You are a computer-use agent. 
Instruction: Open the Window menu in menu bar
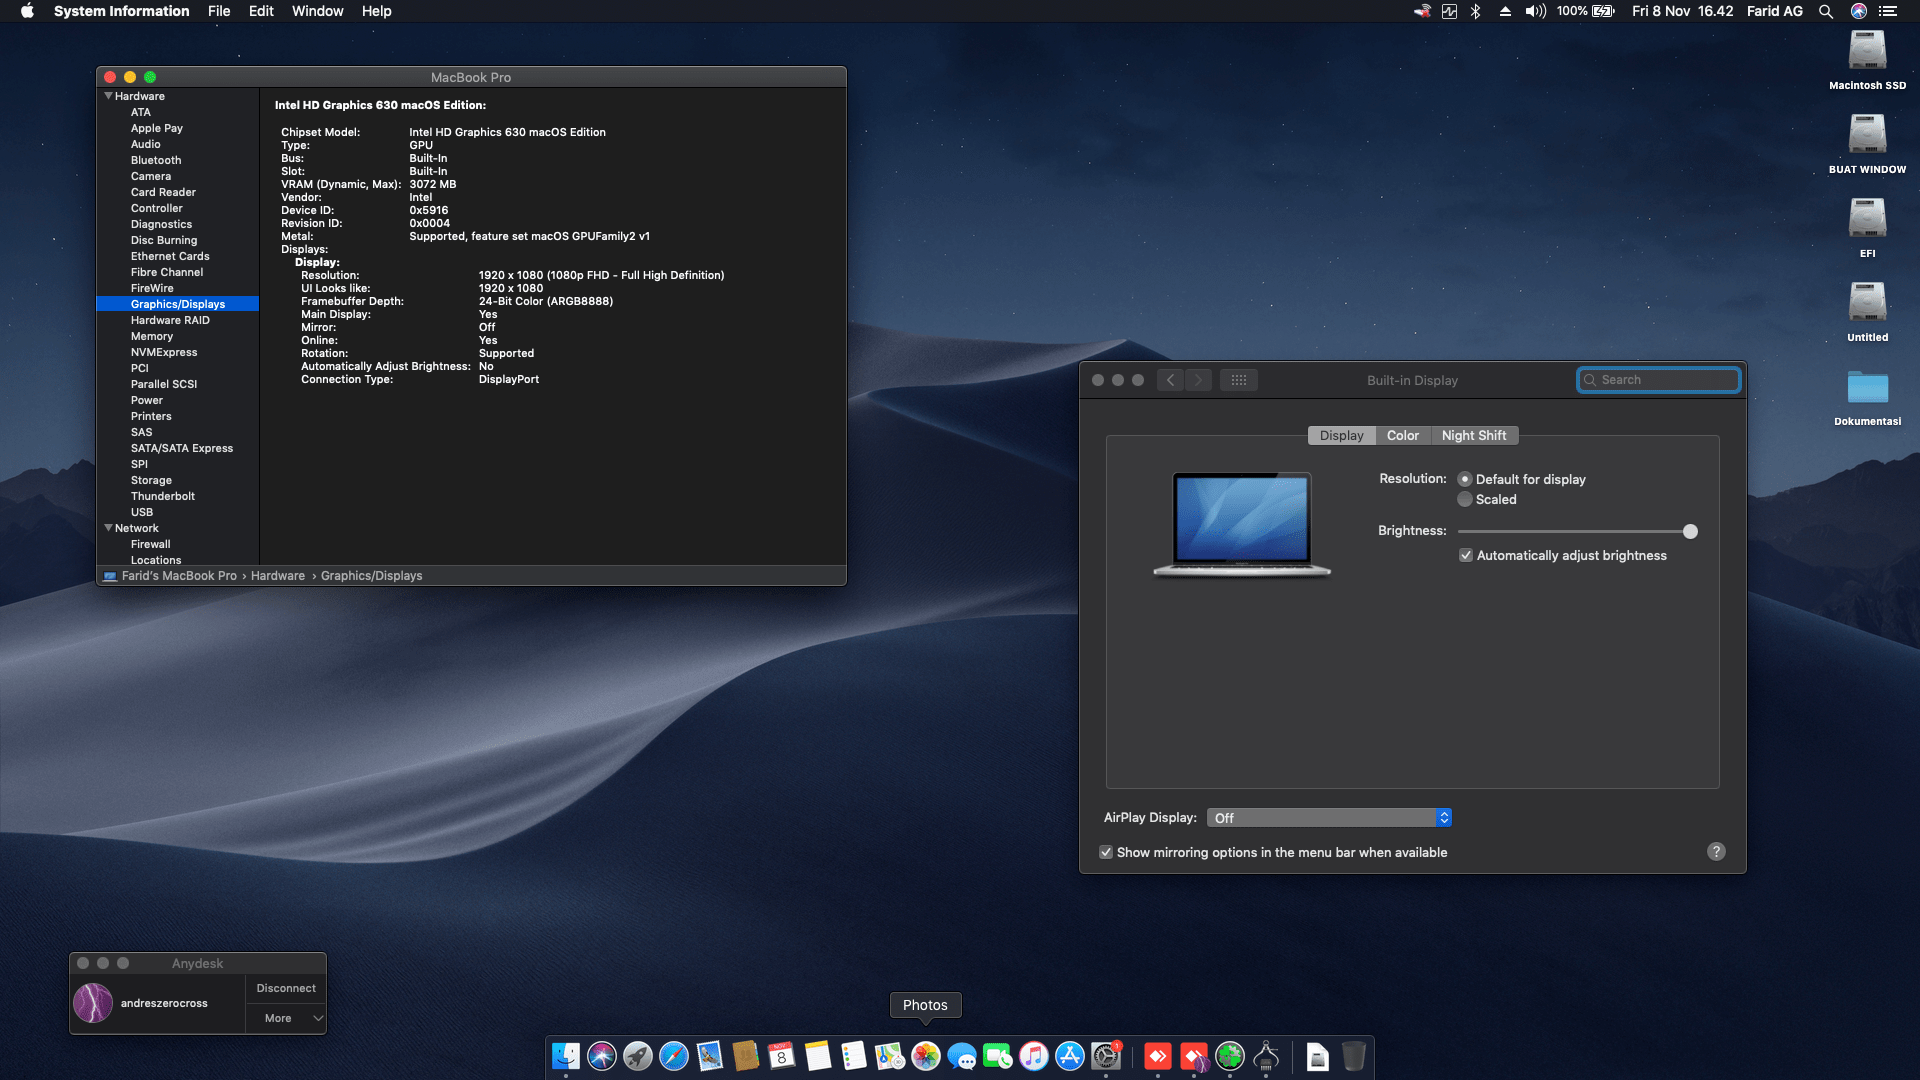[318, 11]
